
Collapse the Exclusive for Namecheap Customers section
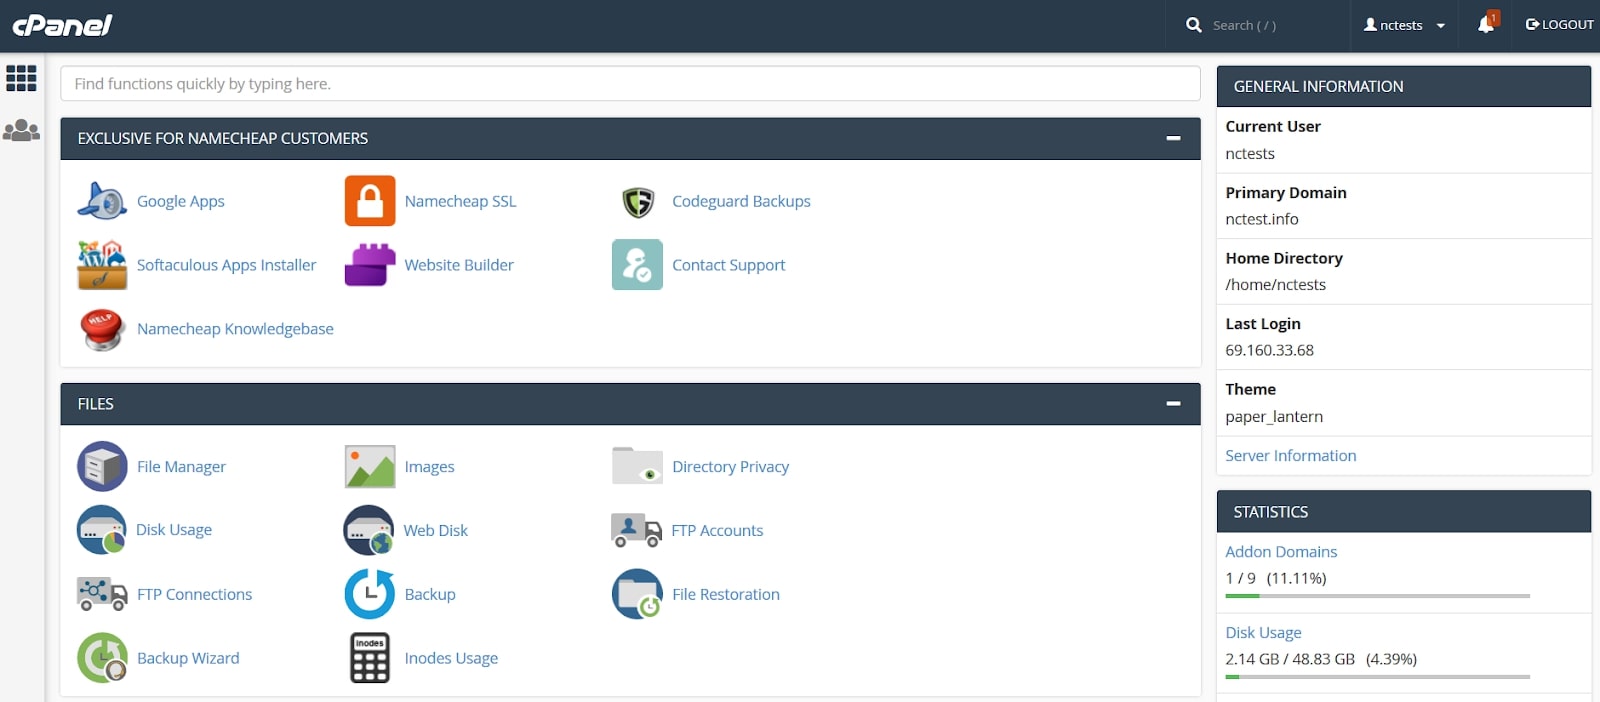1173,138
